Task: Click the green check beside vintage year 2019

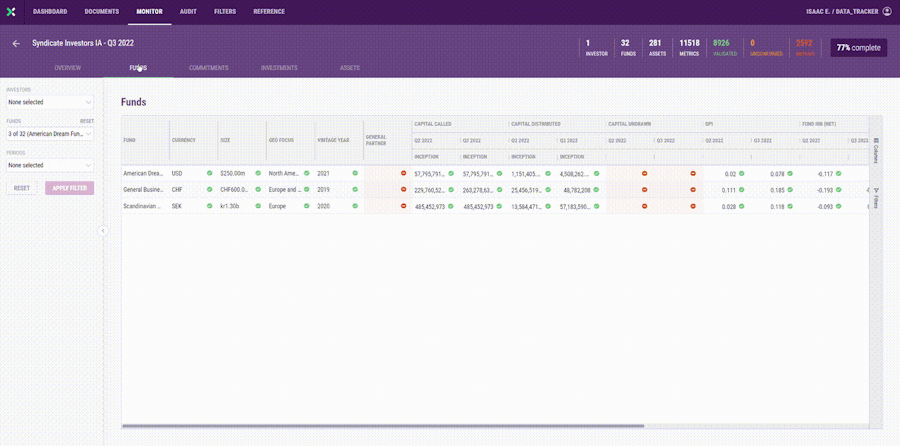Action: (355, 189)
